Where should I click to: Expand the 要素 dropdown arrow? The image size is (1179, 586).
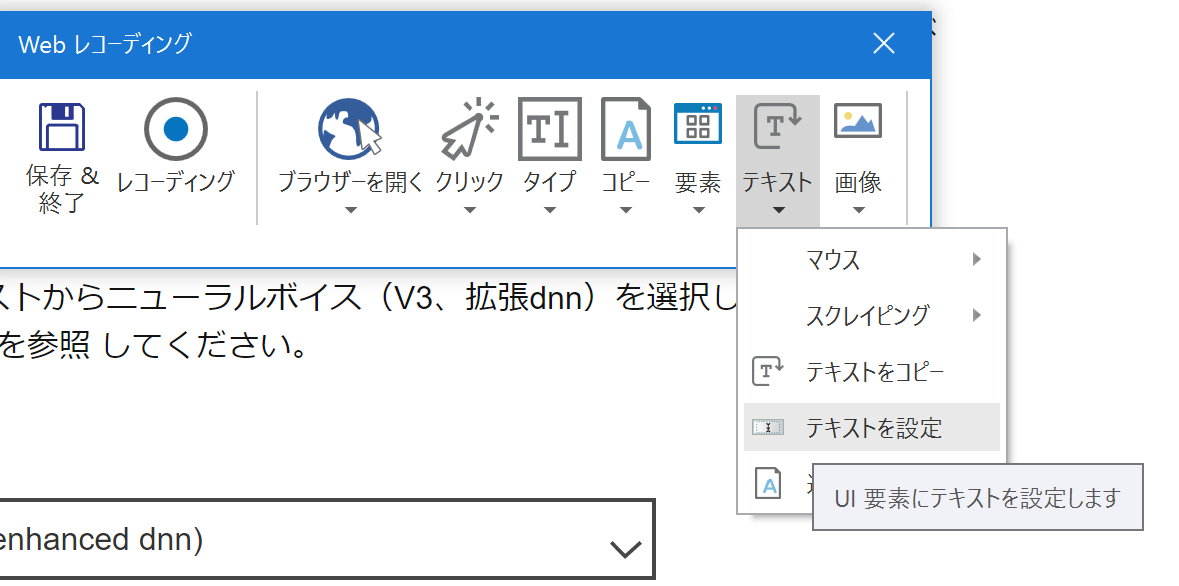(699, 211)
